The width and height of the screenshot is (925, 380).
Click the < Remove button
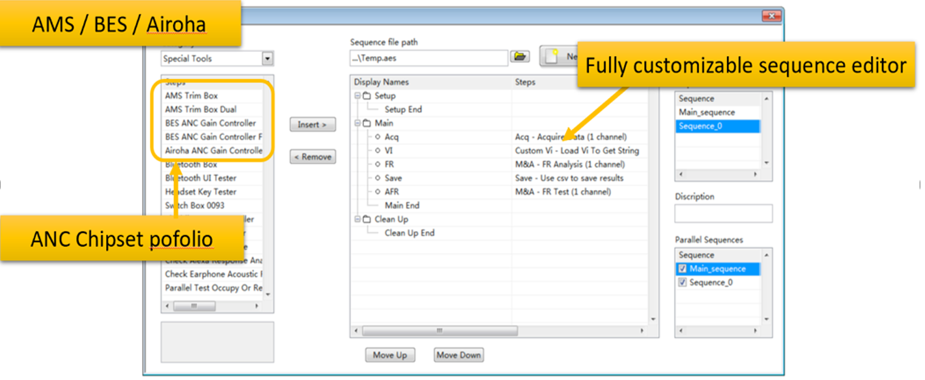(313, 157)
